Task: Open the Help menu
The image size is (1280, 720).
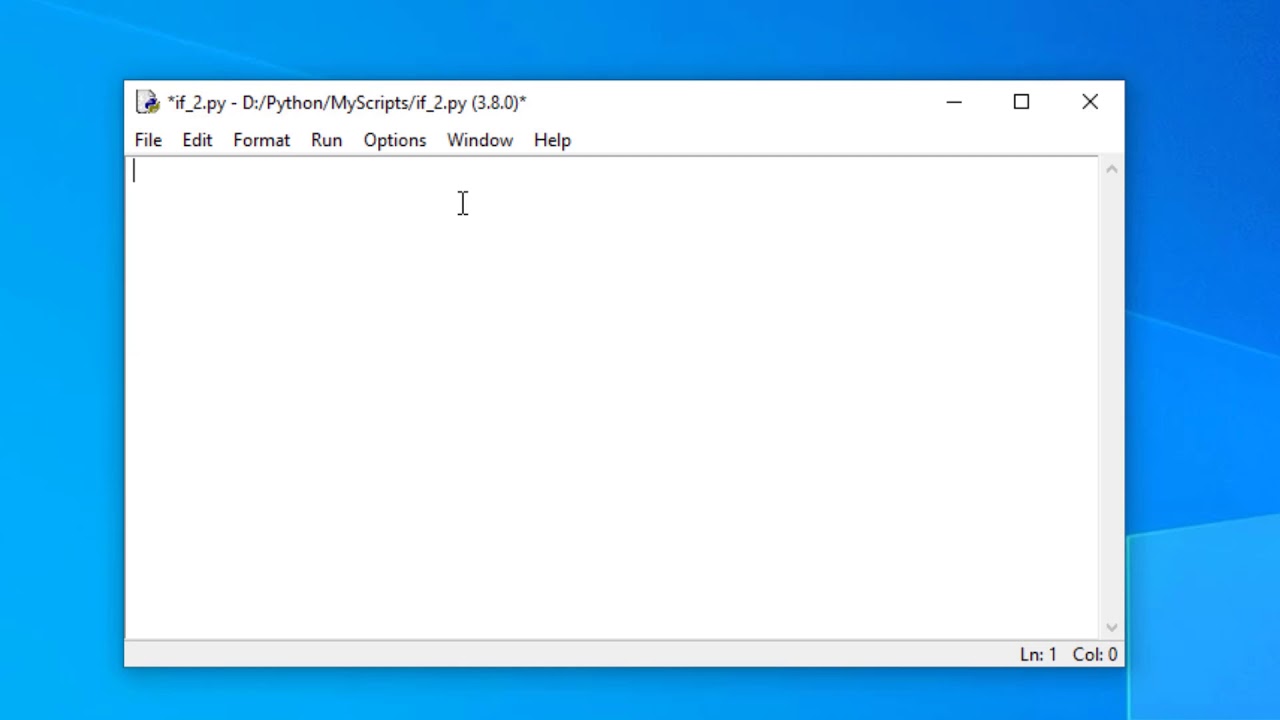Action: 552,140
